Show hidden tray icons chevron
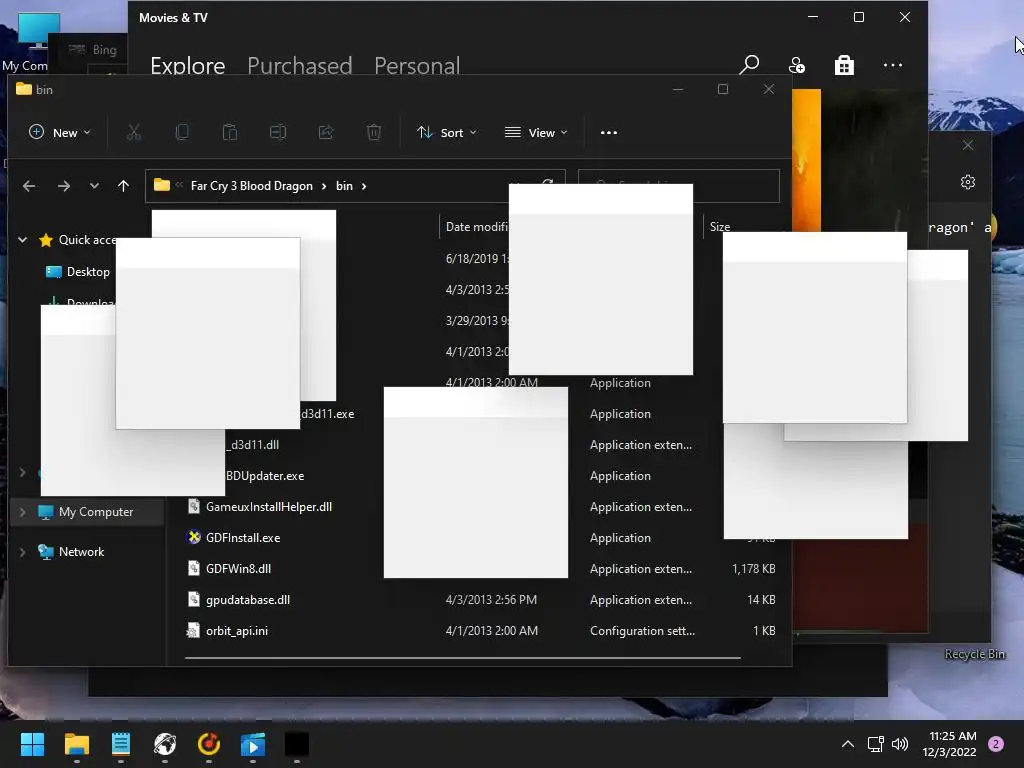The image size is (1024, 768). pos(848,744)
